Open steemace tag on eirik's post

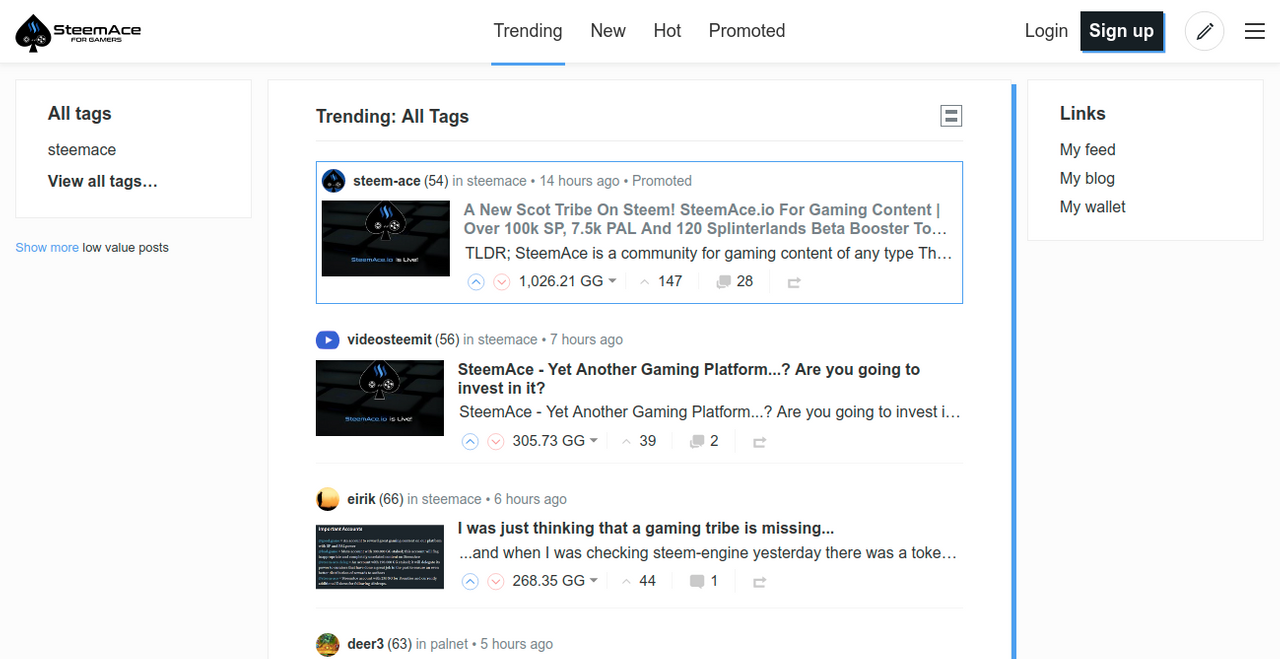coord(452,499)
